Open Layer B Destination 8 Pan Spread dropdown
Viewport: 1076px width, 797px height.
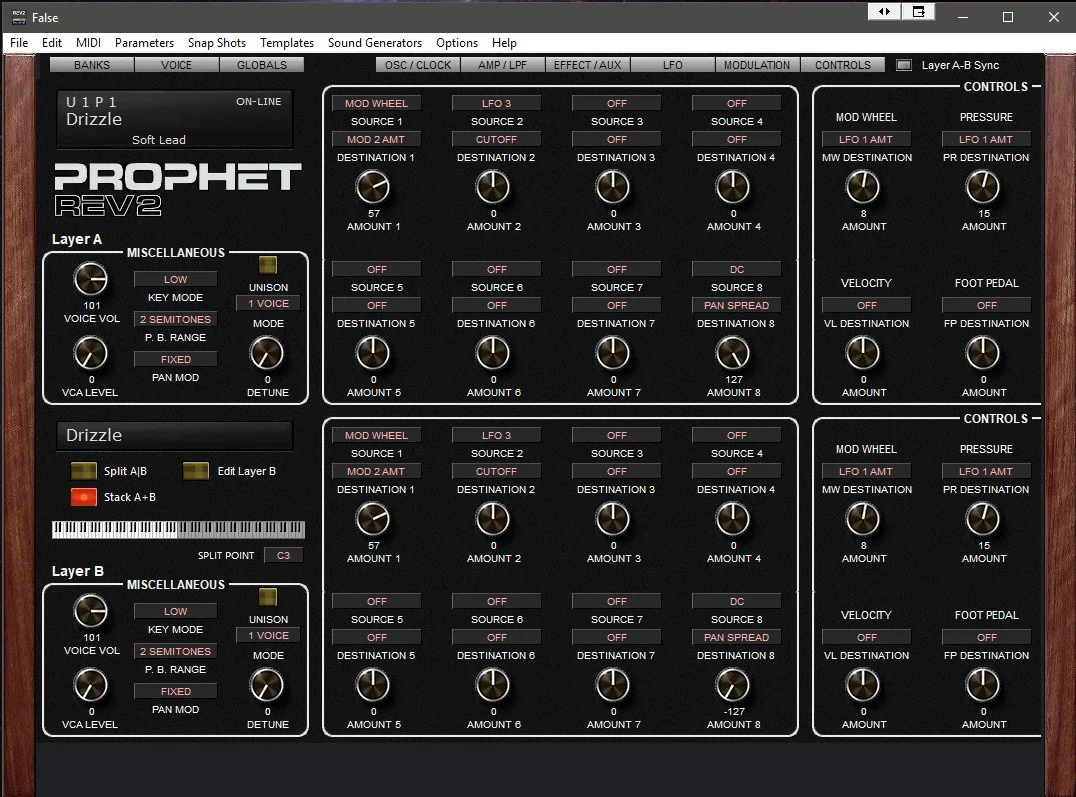736,637
